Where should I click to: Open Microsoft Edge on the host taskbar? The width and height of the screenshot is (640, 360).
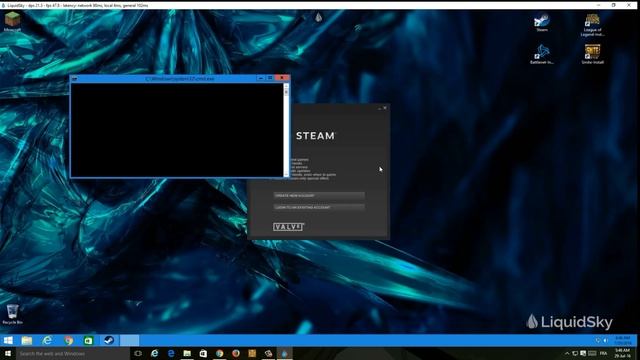[x=171, y=353]
